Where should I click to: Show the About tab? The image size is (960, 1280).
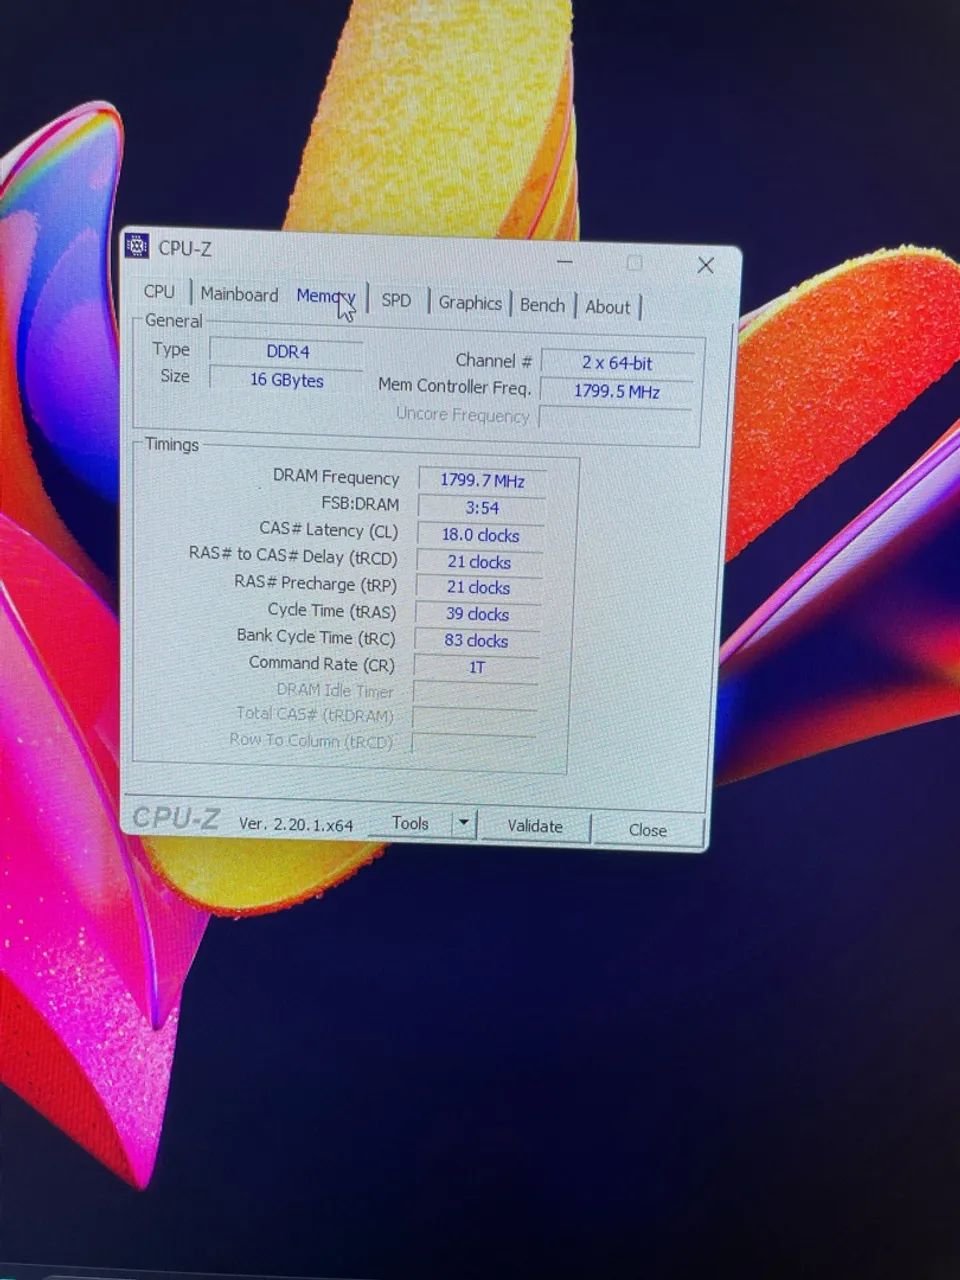pyautogui.click(x=608, y=307)
